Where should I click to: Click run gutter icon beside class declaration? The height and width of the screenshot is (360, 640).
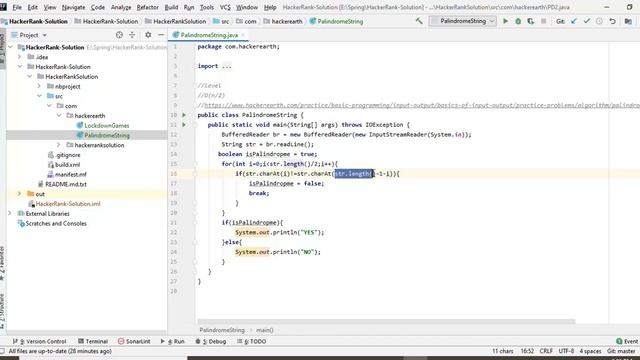coord(184,115)
